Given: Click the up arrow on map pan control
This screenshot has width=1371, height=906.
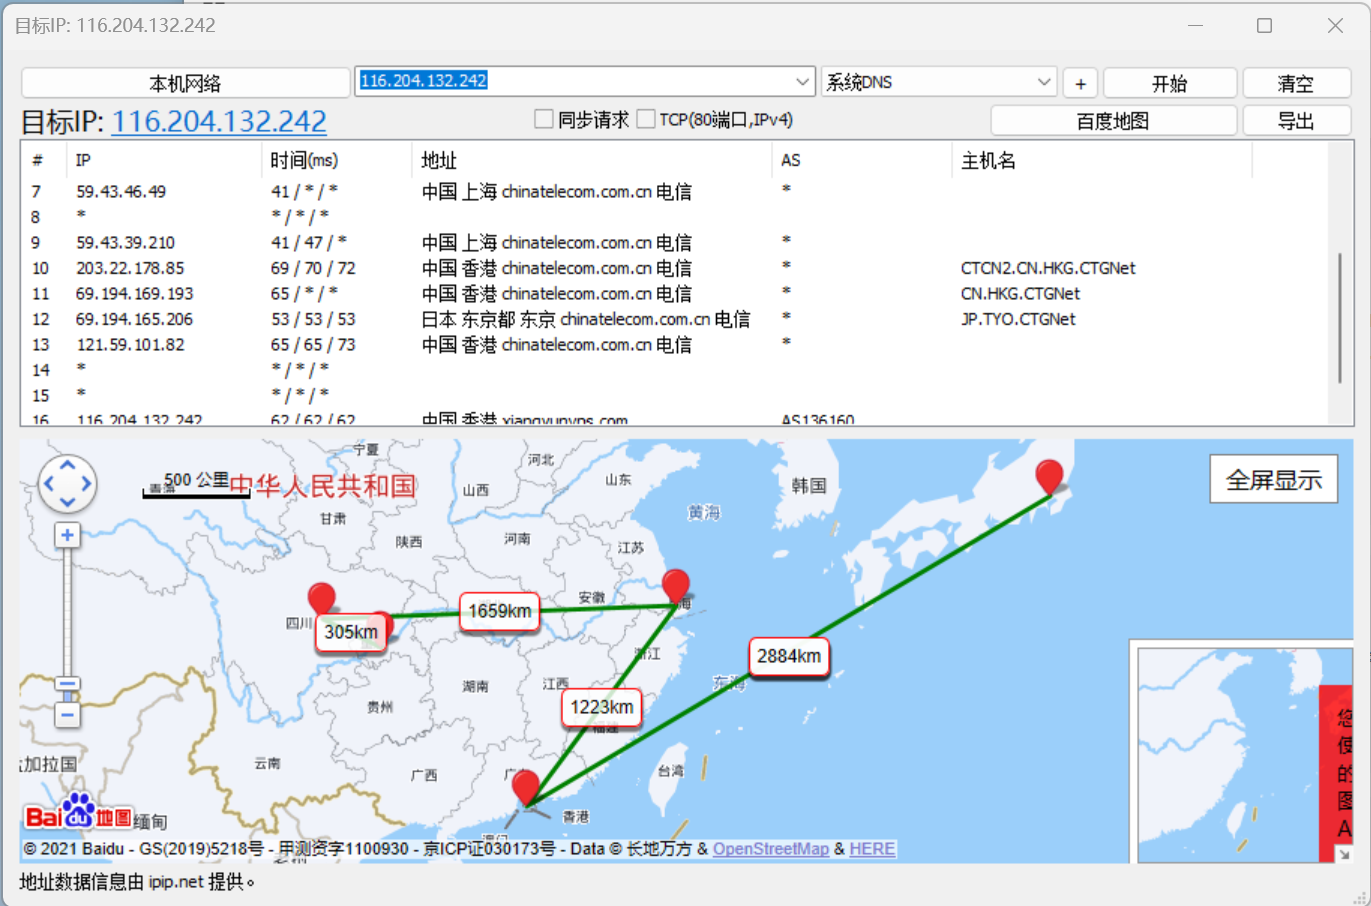Looking at the screenshot, I should [x=67, y=464].
